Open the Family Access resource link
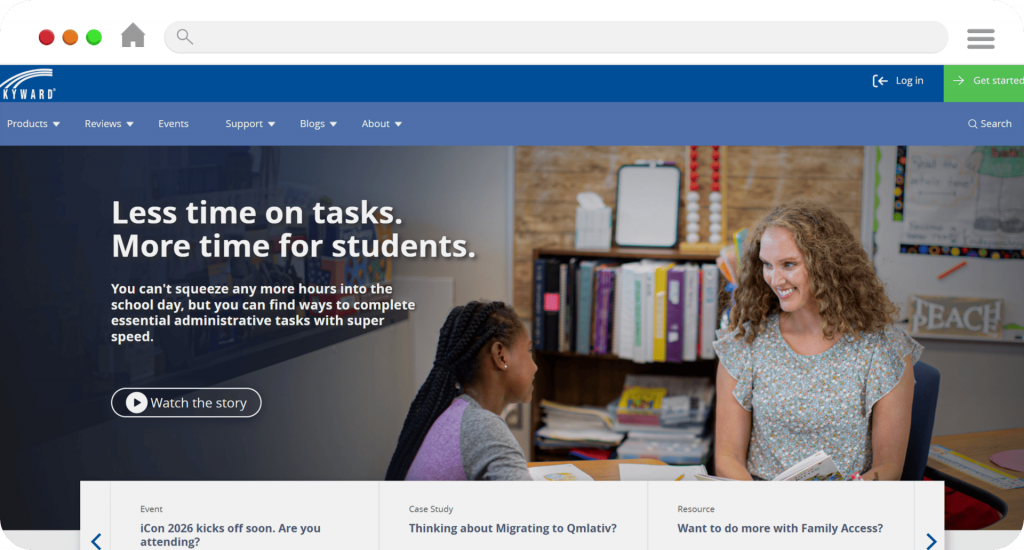This screenshot has height=550, width=1024. point(780,528)
